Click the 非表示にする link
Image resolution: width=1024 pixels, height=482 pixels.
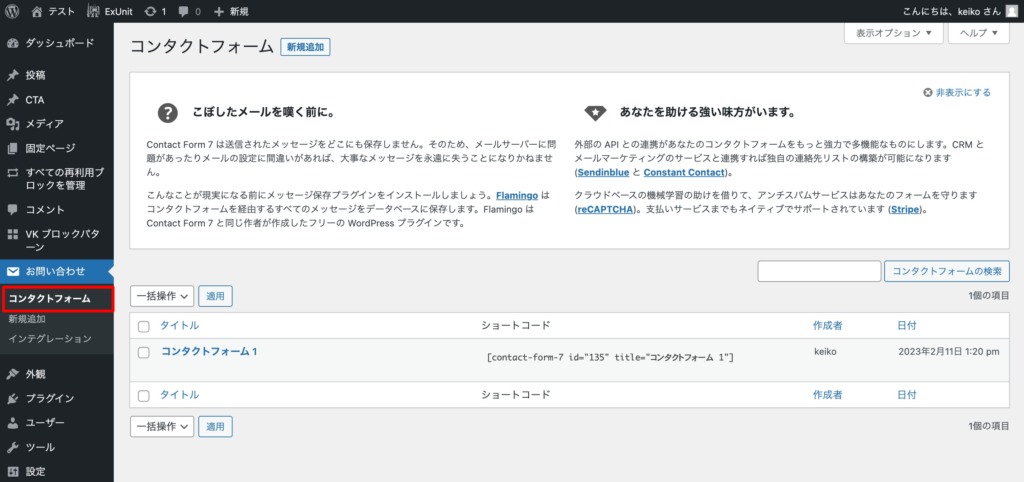963,93
